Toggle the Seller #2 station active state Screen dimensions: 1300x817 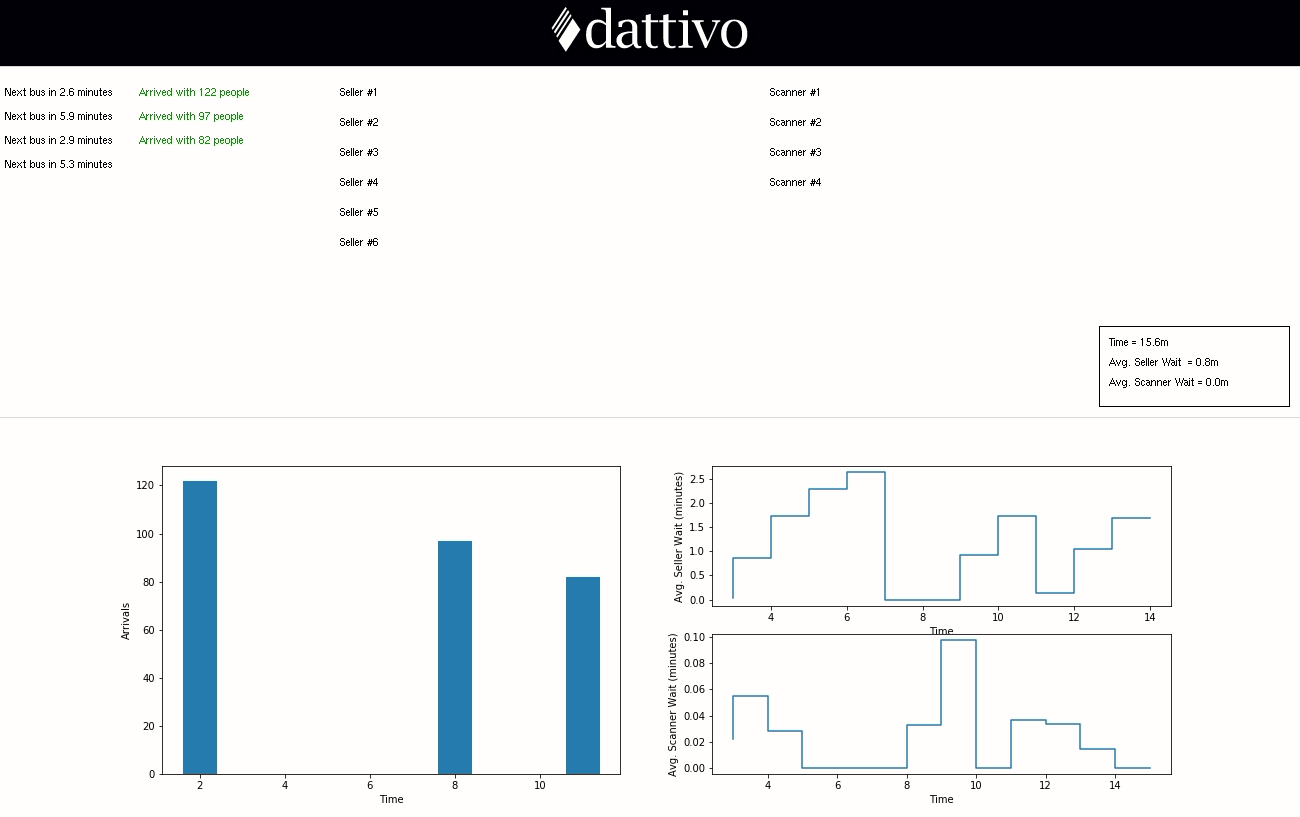point(358,122)
